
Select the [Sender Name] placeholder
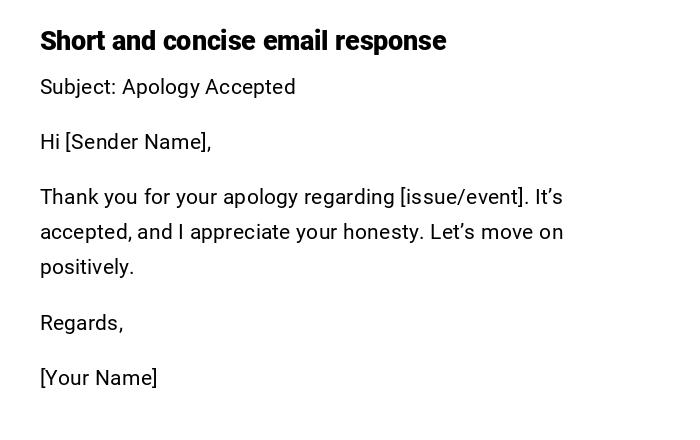point(138,142)
